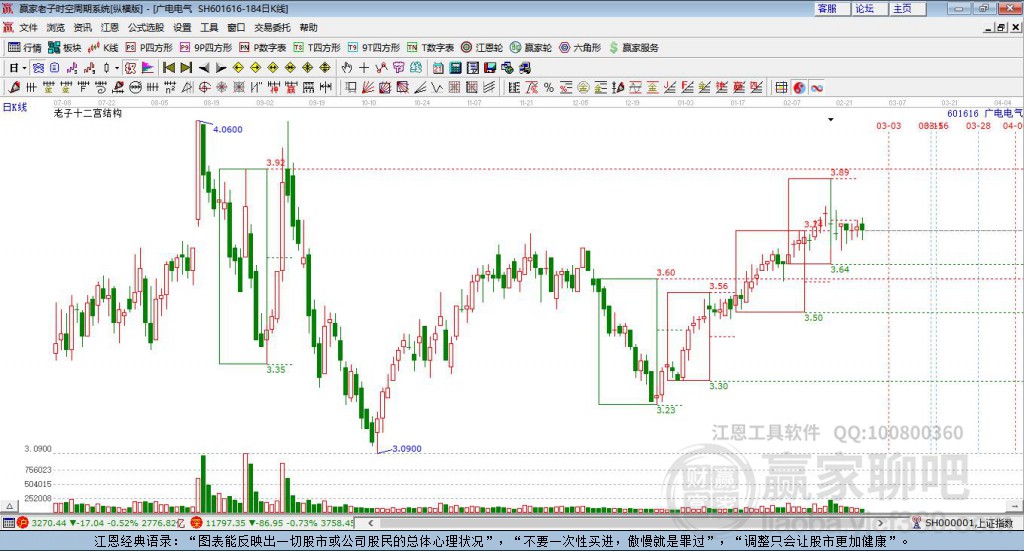Jump to first bar with green skip-start icon
1024x551 pixels.
point(168,68)
